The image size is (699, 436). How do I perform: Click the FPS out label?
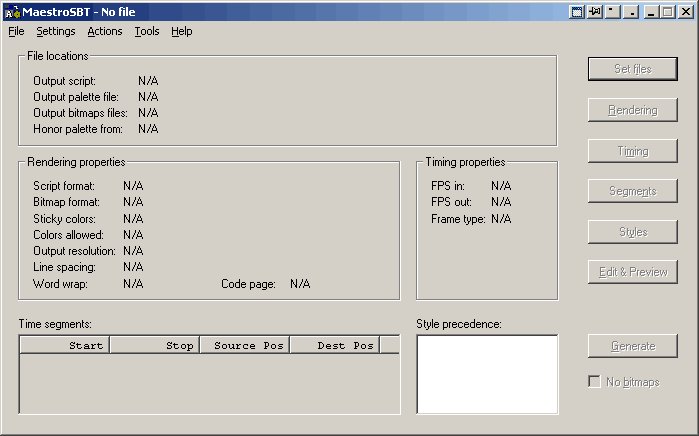[x=451, y=202]
